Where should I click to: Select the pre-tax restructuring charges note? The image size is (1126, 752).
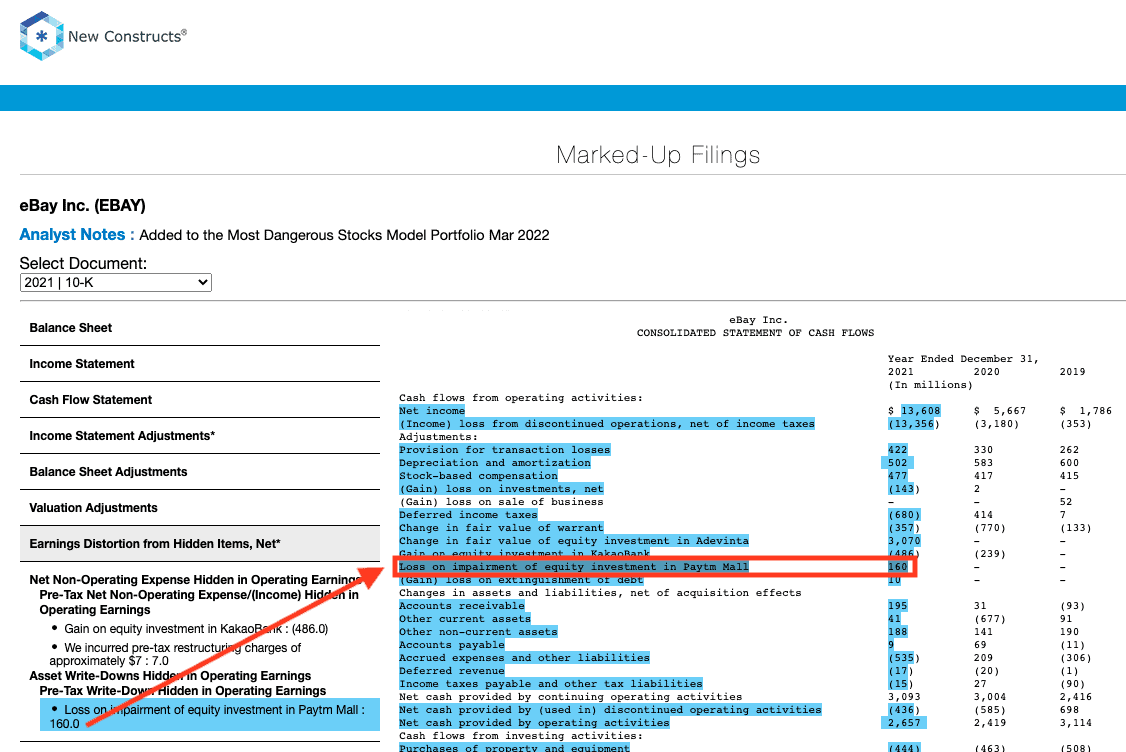[x=175, y=654]
